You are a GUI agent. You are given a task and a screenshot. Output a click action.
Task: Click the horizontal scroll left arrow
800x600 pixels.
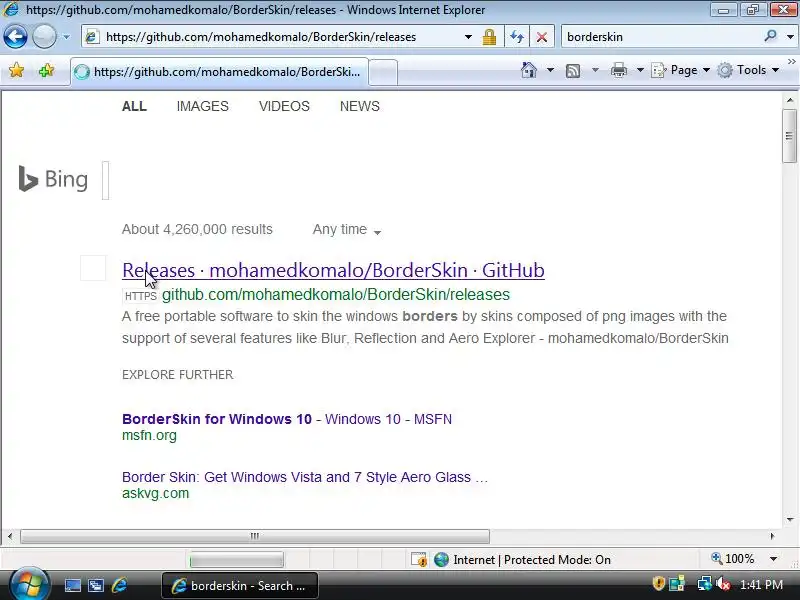pos(10,536)
